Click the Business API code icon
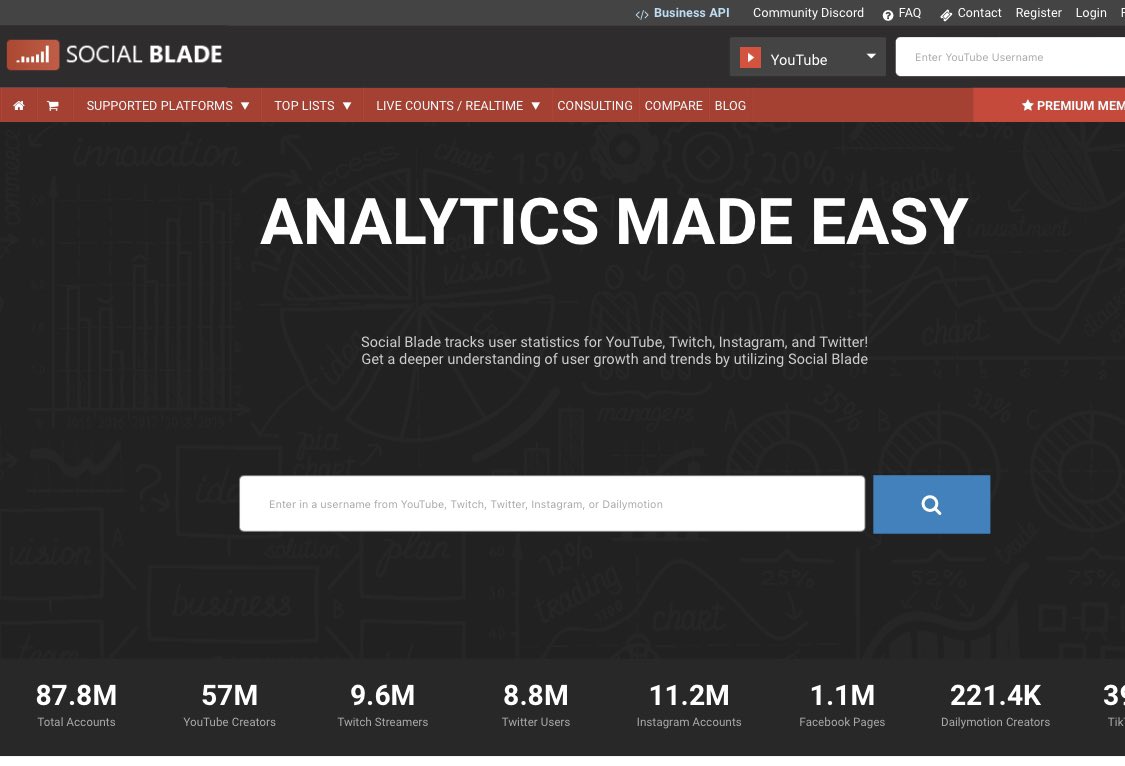The height and width of the screenshot is (766, 1125). click(x=641, y=14)
